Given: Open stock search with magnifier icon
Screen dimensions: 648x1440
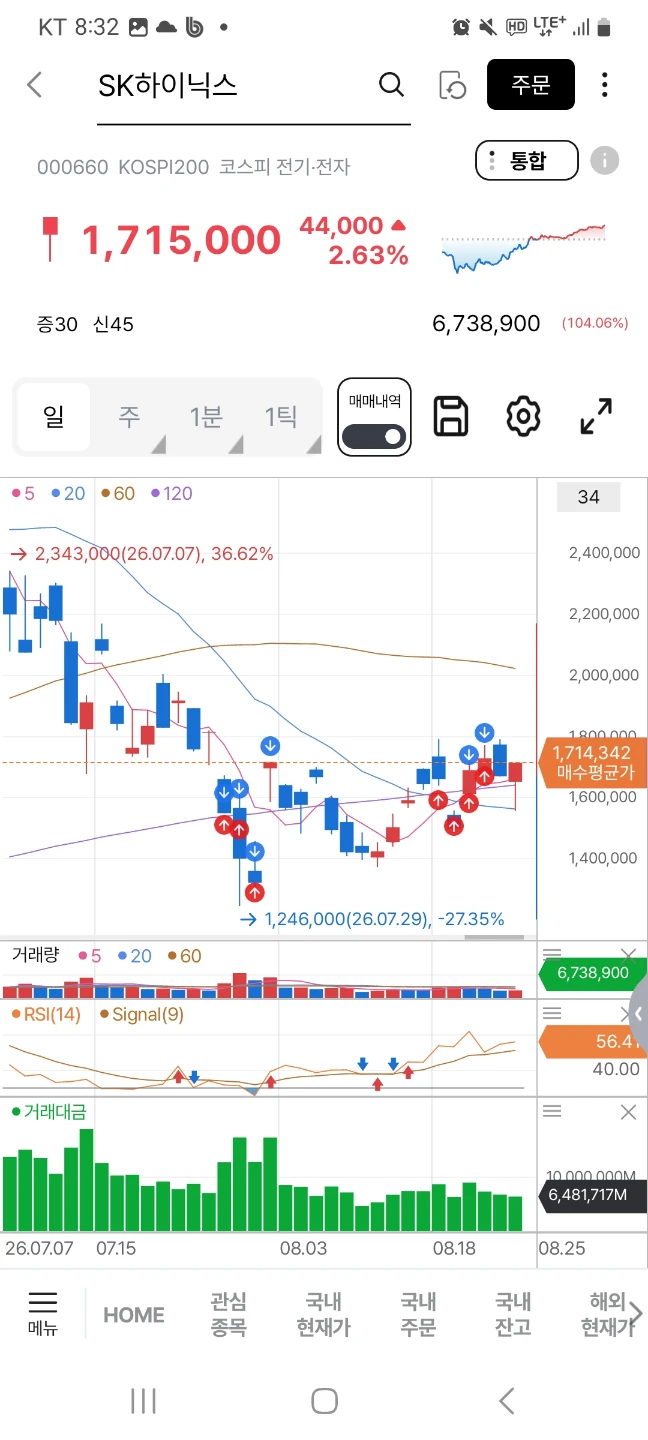Looking at the screenshot, I should coord(392,85).
